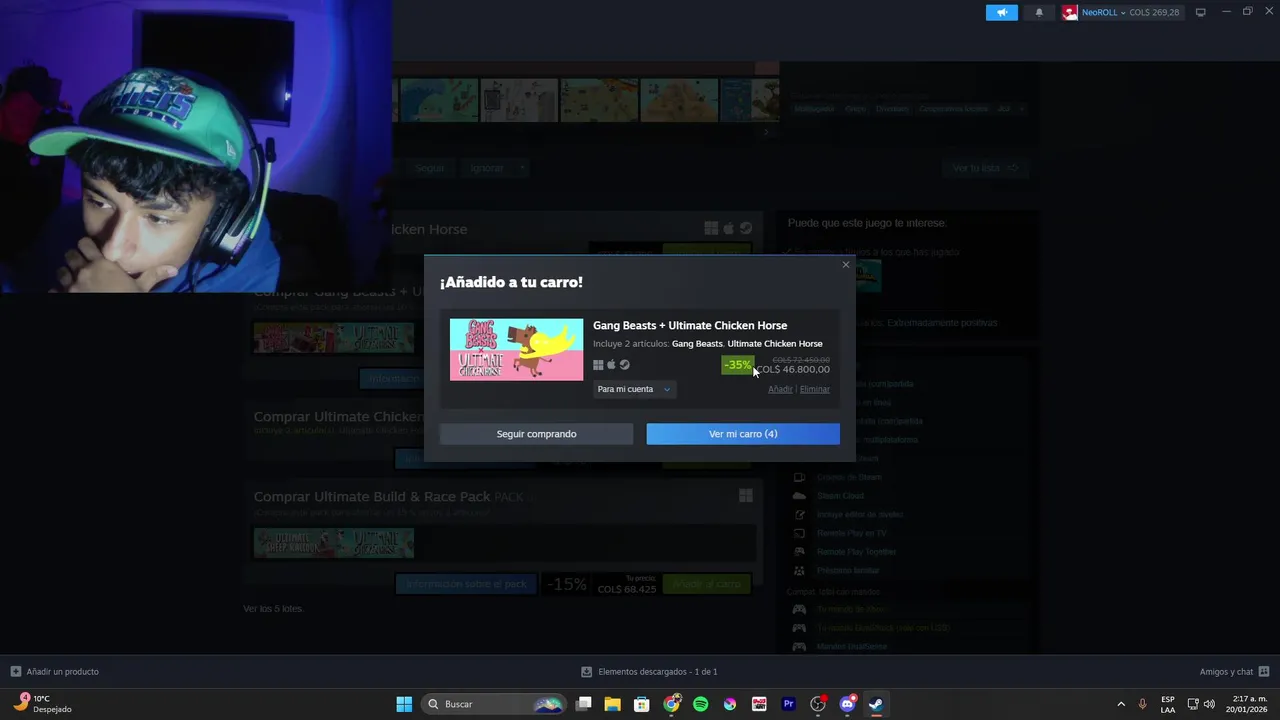Switch Steam to Big Picture mode icon

click(x=1201, y=12)
